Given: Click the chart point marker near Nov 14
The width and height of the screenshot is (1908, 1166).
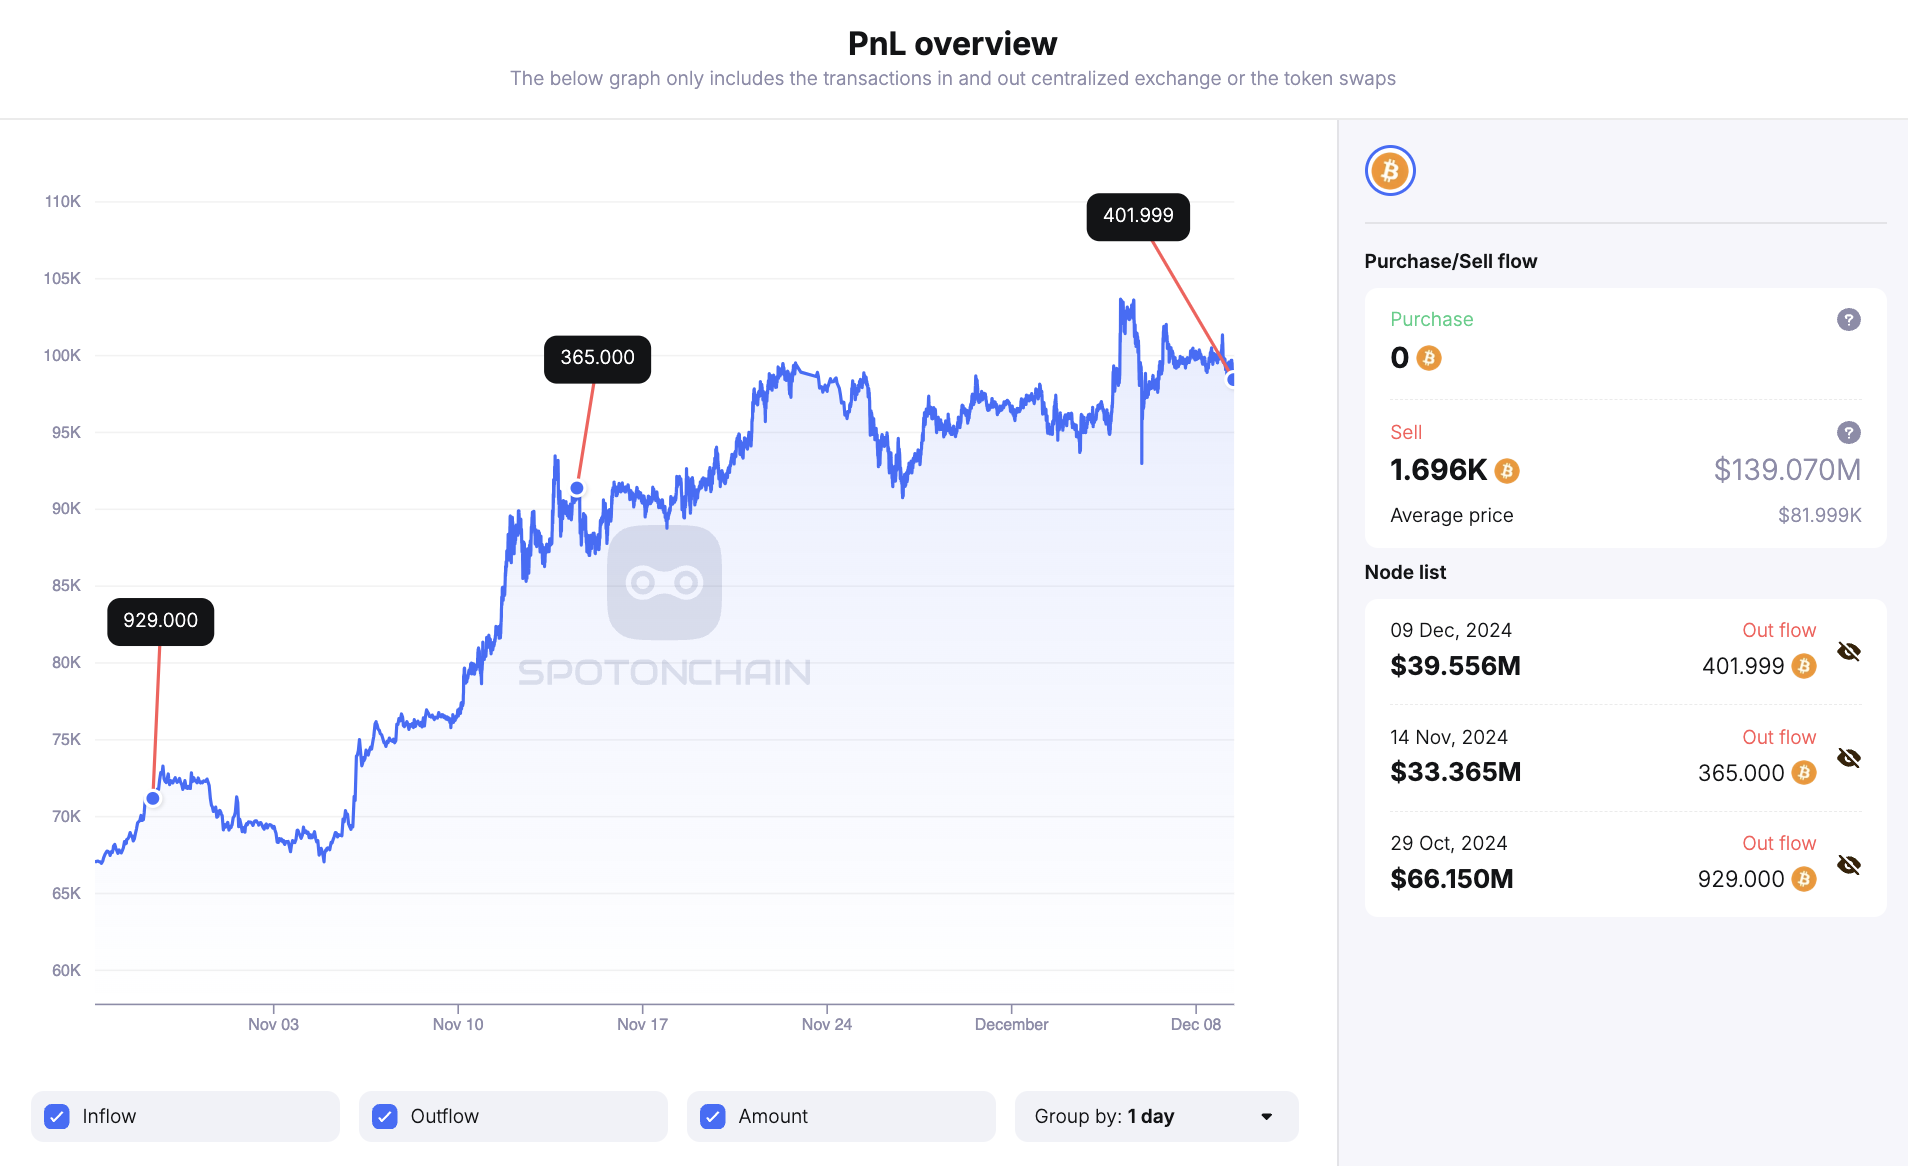Looking at the screenshot, I should click(577, 488).
